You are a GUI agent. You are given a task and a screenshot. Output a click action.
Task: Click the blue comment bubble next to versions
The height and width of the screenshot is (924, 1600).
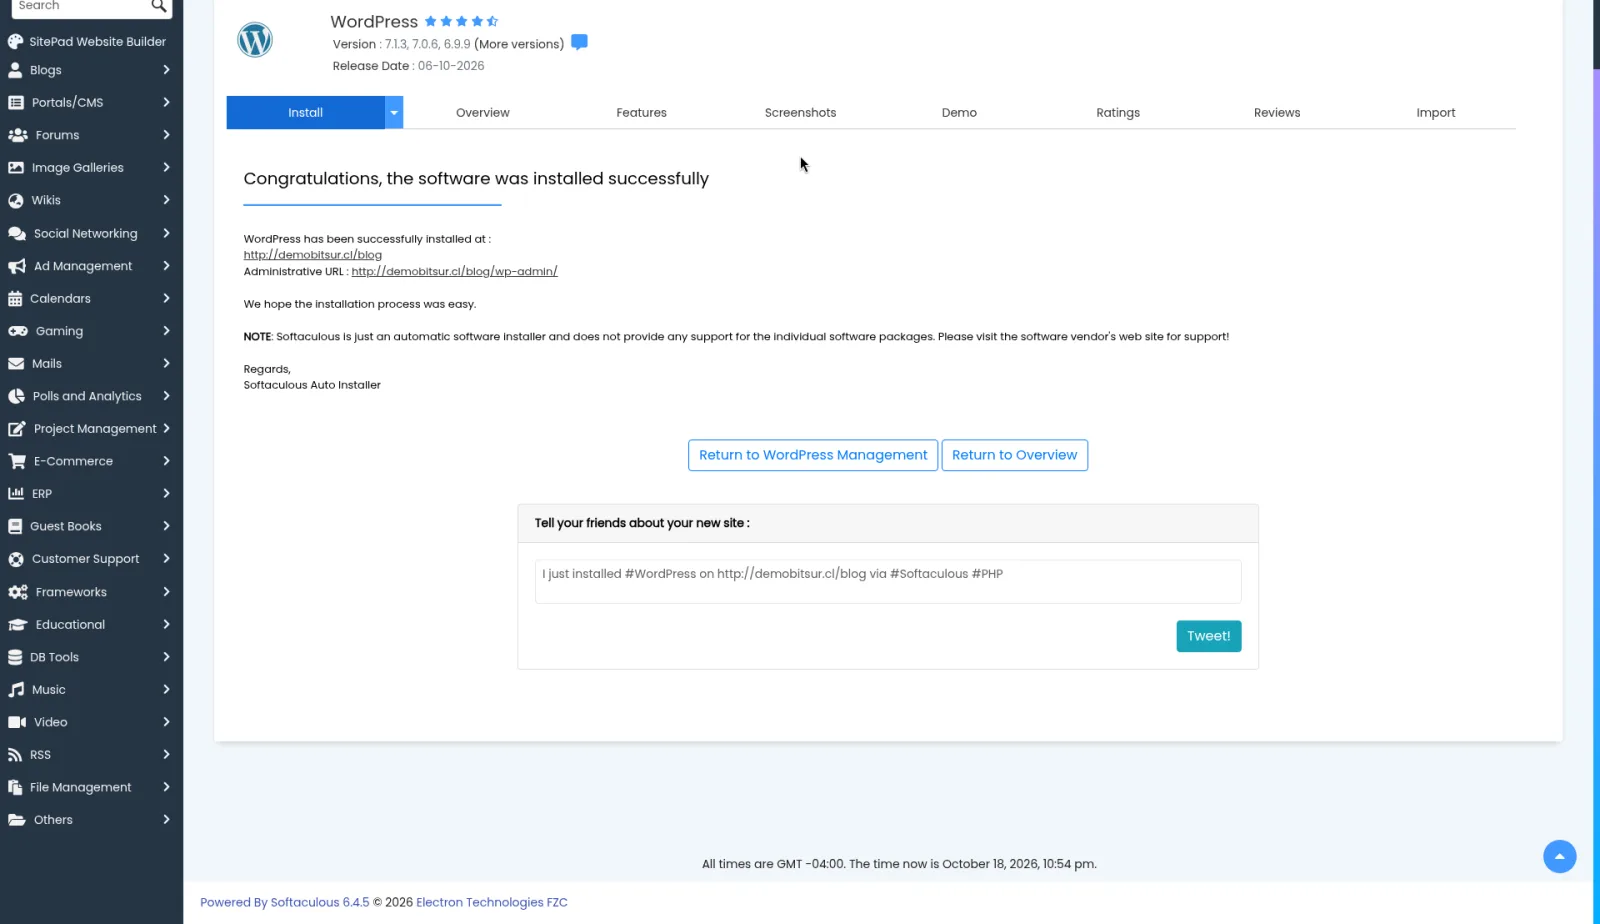(x=579, y=42)
